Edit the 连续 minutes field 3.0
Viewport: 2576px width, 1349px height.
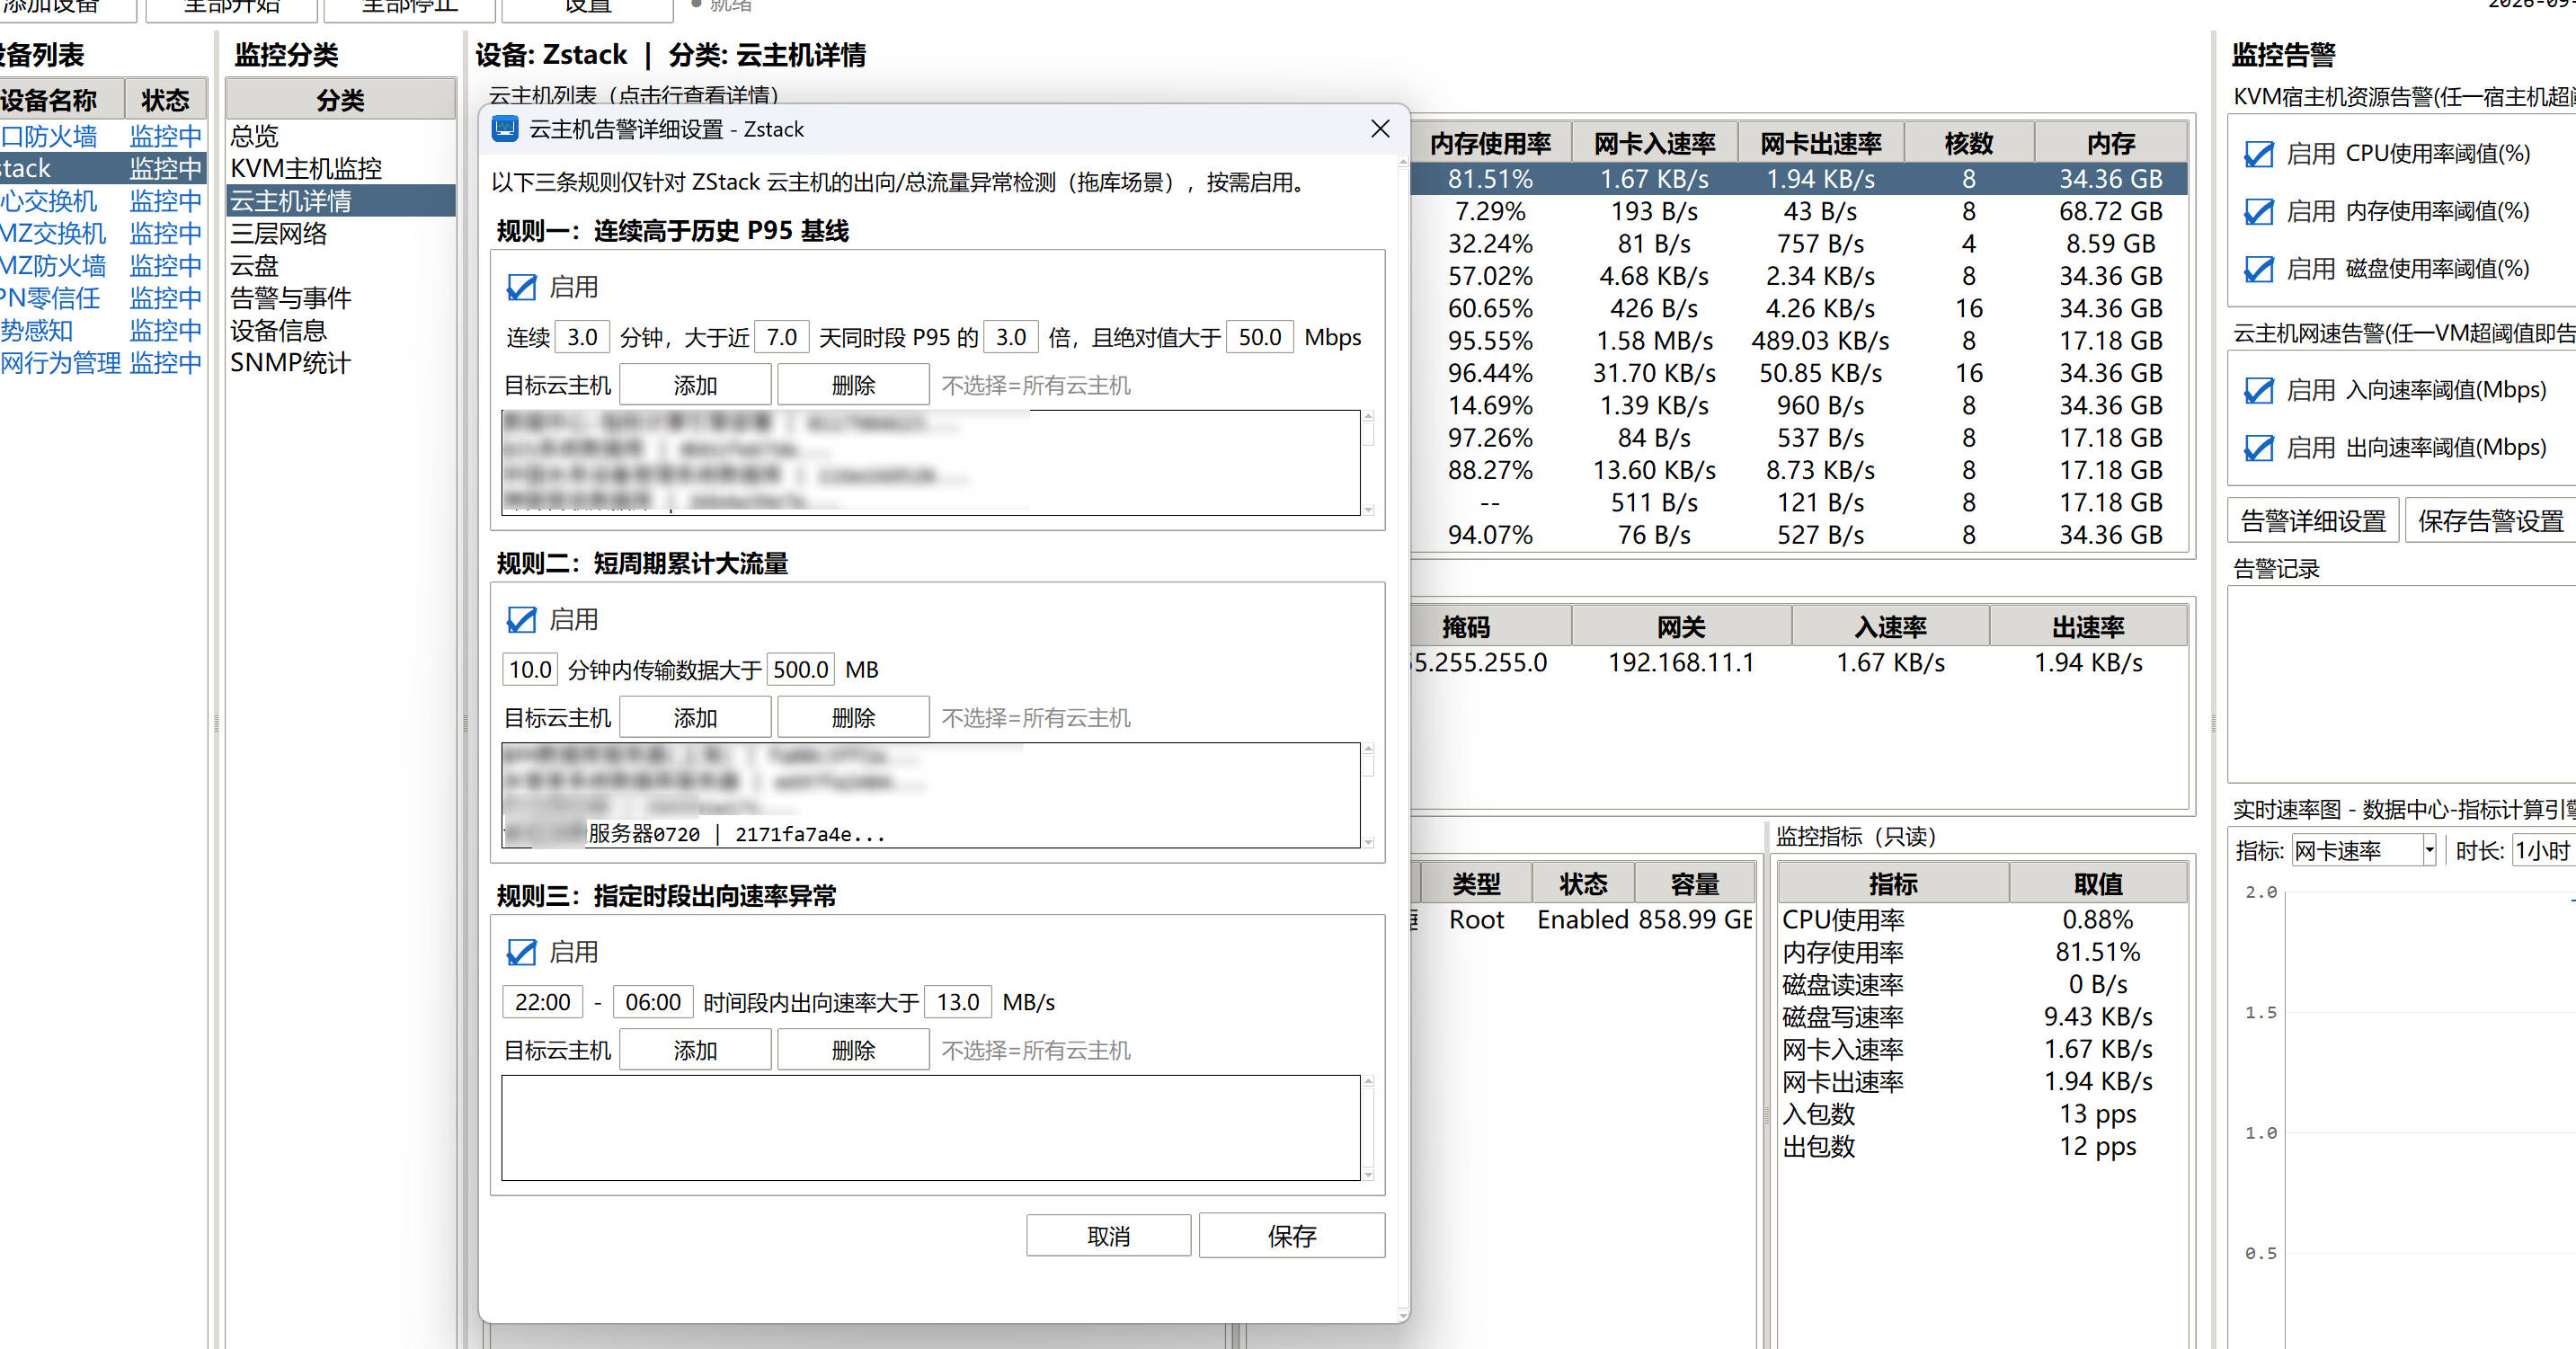pos(582,337)
